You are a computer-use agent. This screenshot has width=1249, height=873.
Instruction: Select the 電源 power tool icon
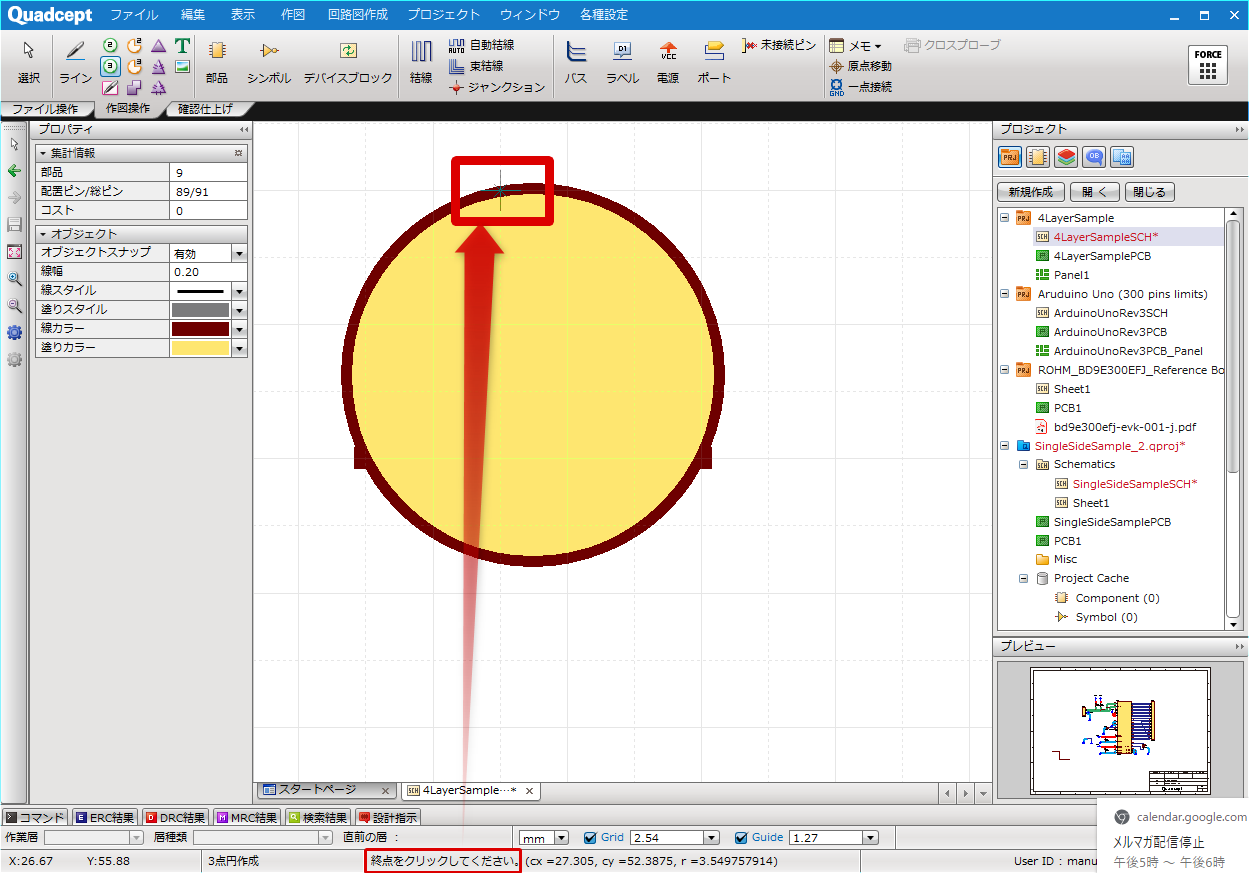667,51
